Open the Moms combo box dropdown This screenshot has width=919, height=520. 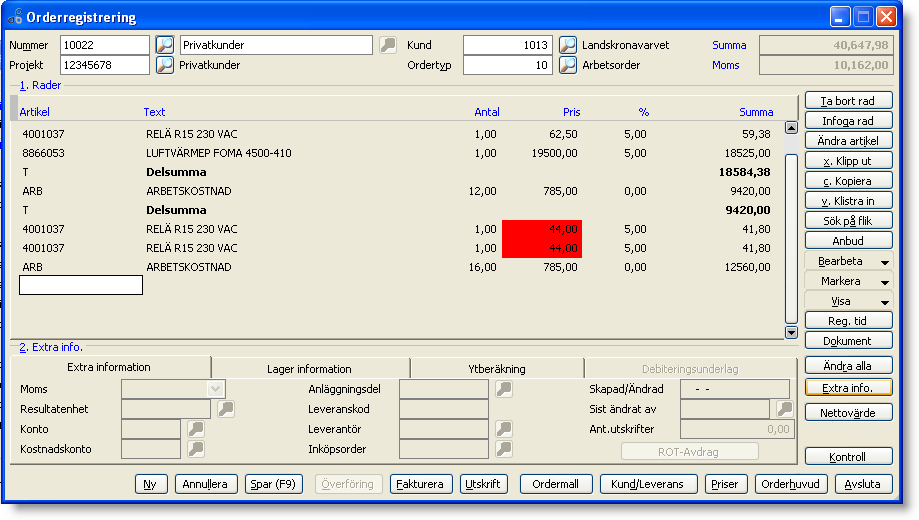click(x=215, y=389)
